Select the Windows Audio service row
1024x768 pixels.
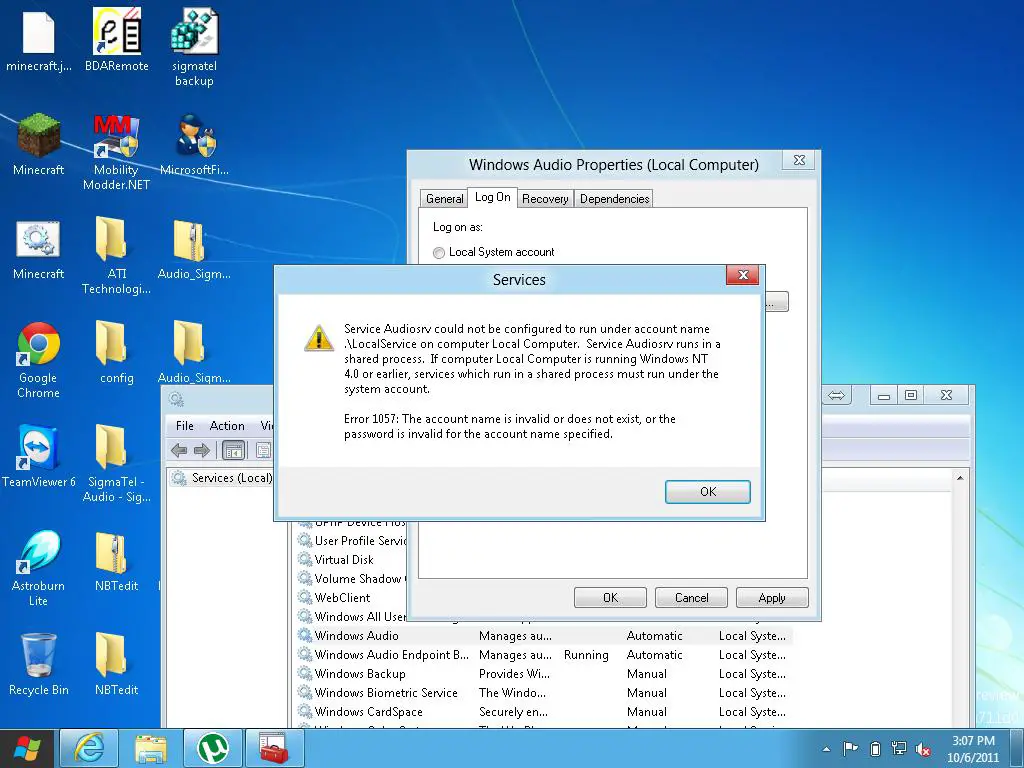click(543, 635)
